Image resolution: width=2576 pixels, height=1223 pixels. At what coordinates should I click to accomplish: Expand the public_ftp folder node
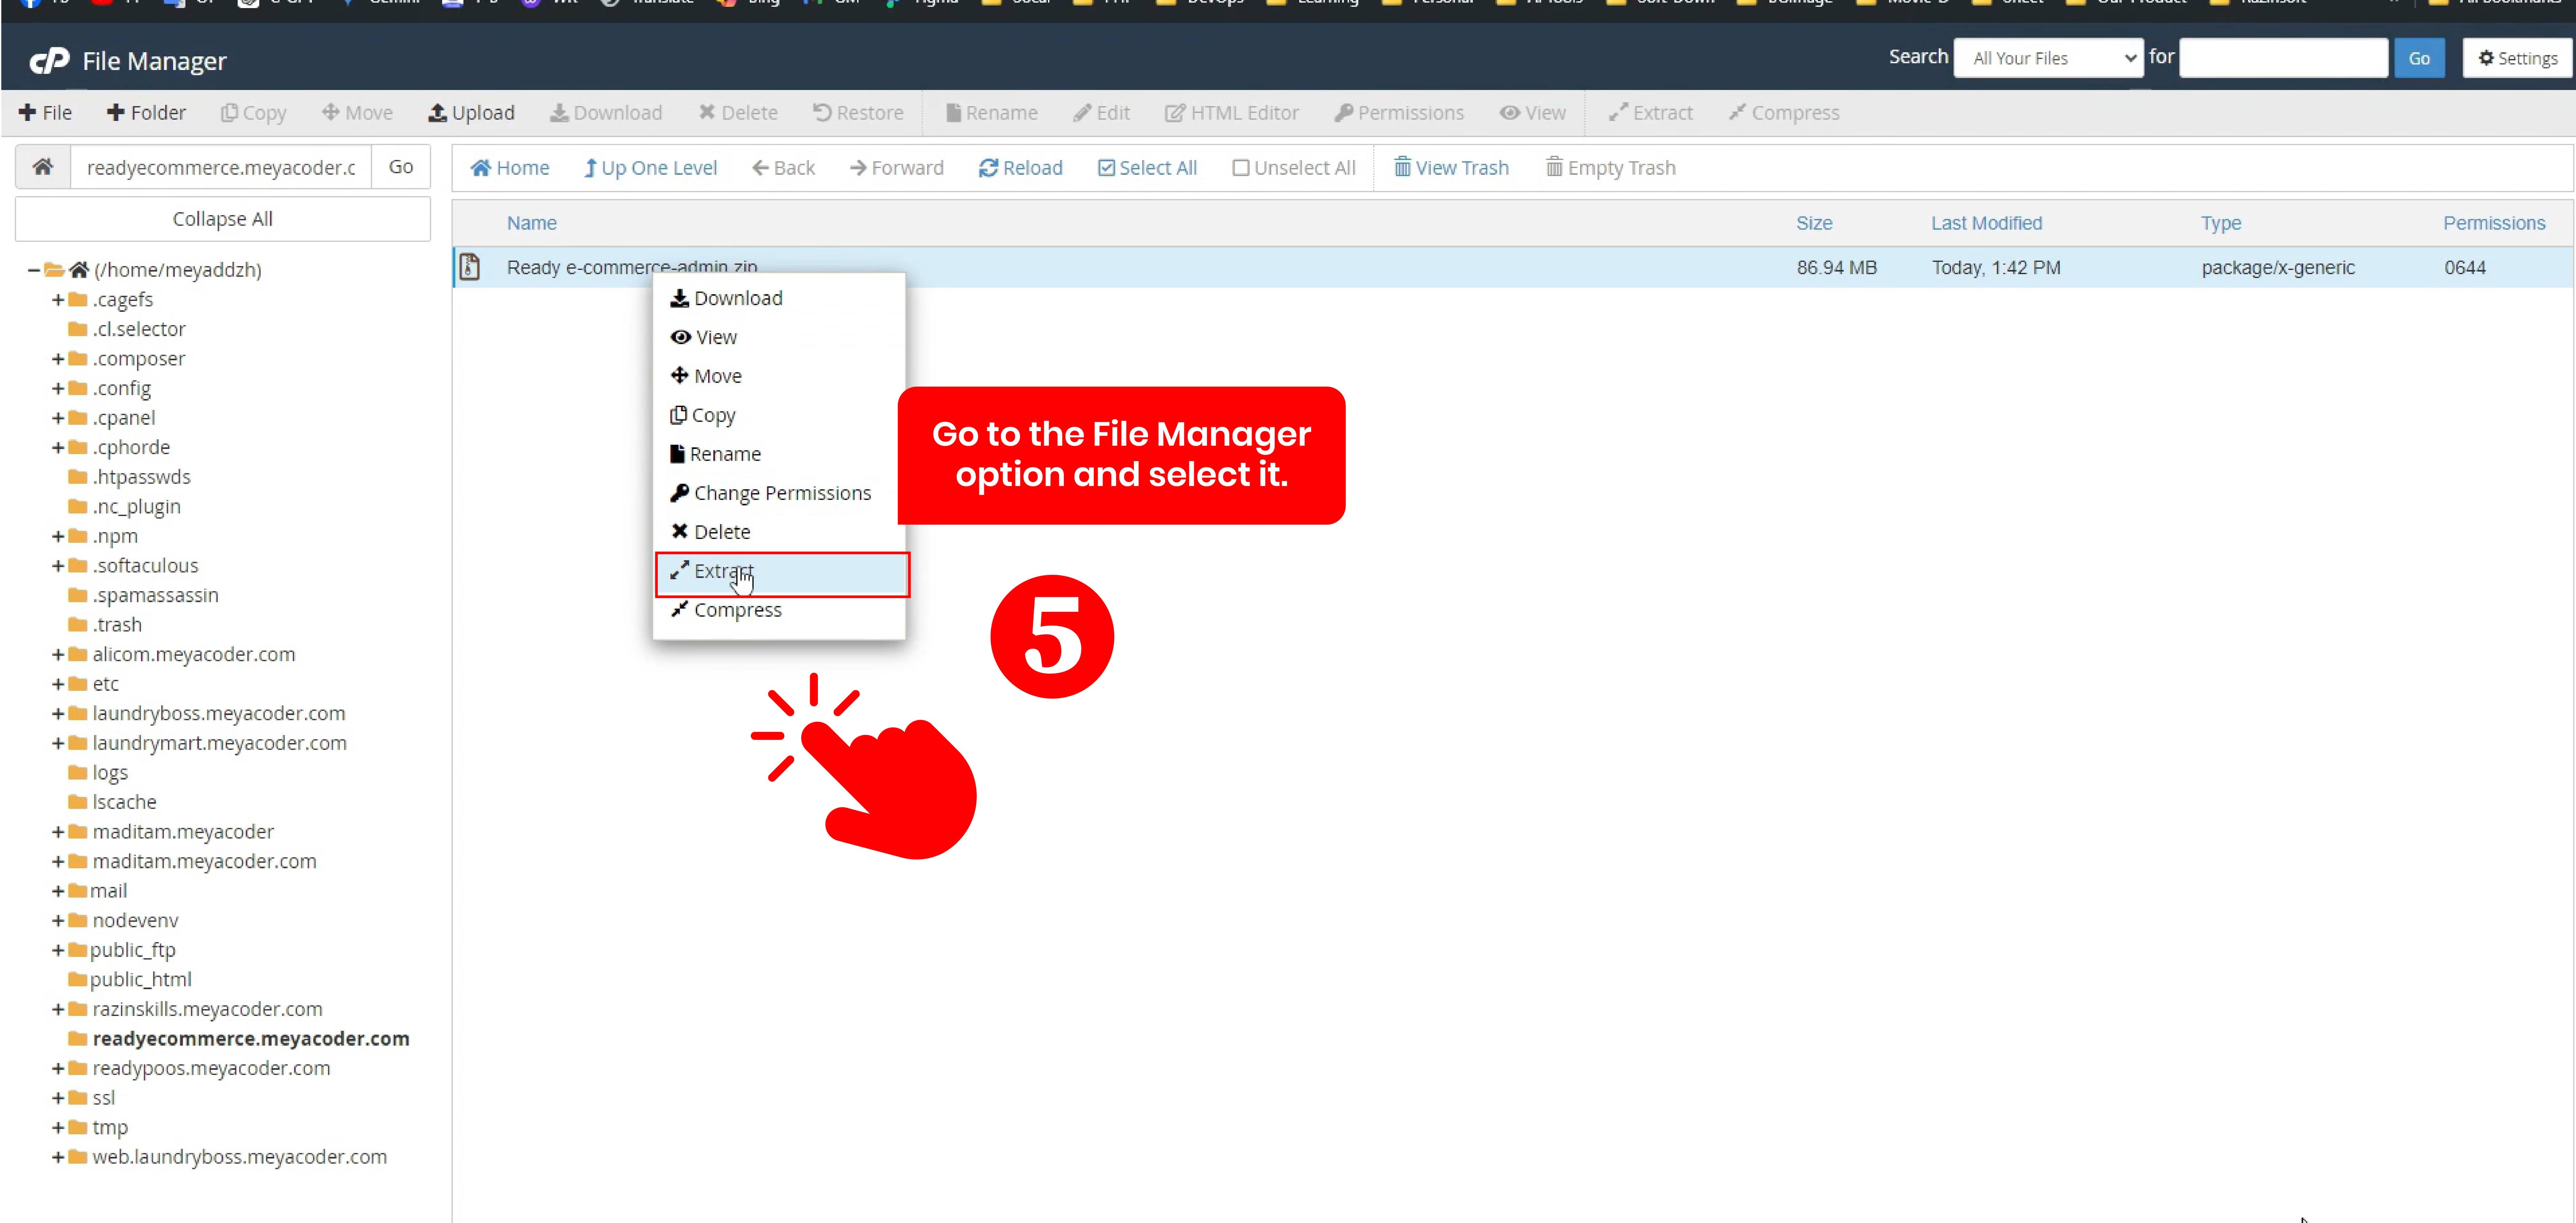(x=58, y=950)
